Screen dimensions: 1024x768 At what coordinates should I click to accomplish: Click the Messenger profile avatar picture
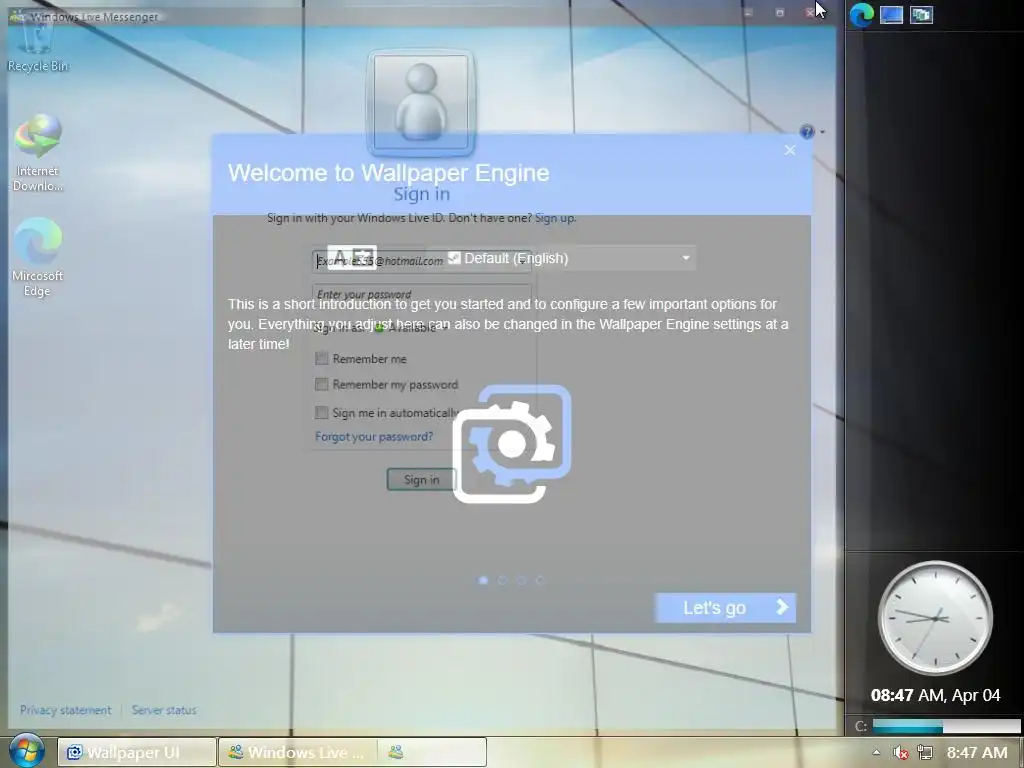(x=421, y=102)
